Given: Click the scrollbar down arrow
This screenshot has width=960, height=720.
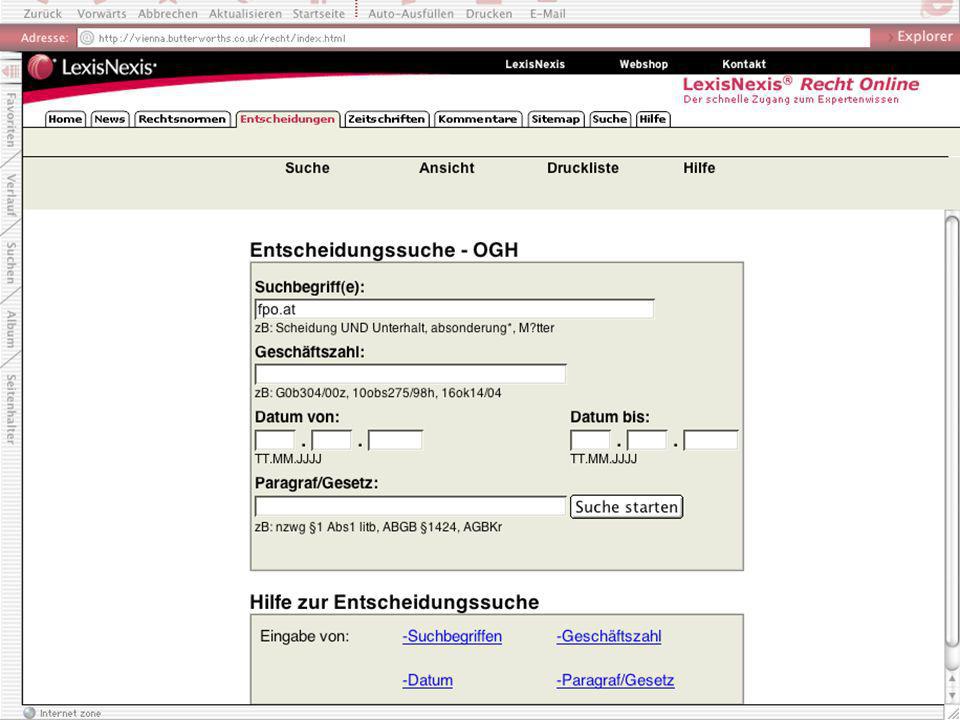Looking at the screenshot, I should [952, 694].
